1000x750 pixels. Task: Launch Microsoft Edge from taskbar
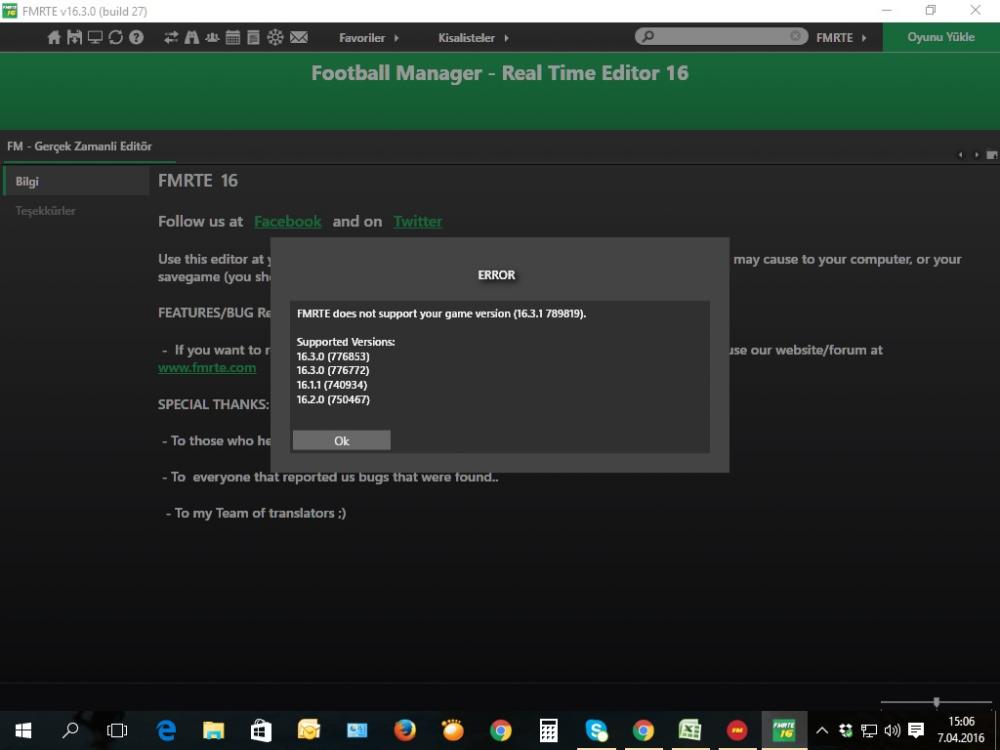[166, 730]
